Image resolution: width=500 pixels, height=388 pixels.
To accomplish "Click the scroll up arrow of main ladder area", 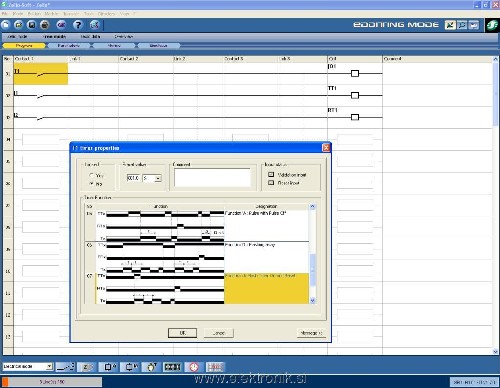I will click(495, 59).
